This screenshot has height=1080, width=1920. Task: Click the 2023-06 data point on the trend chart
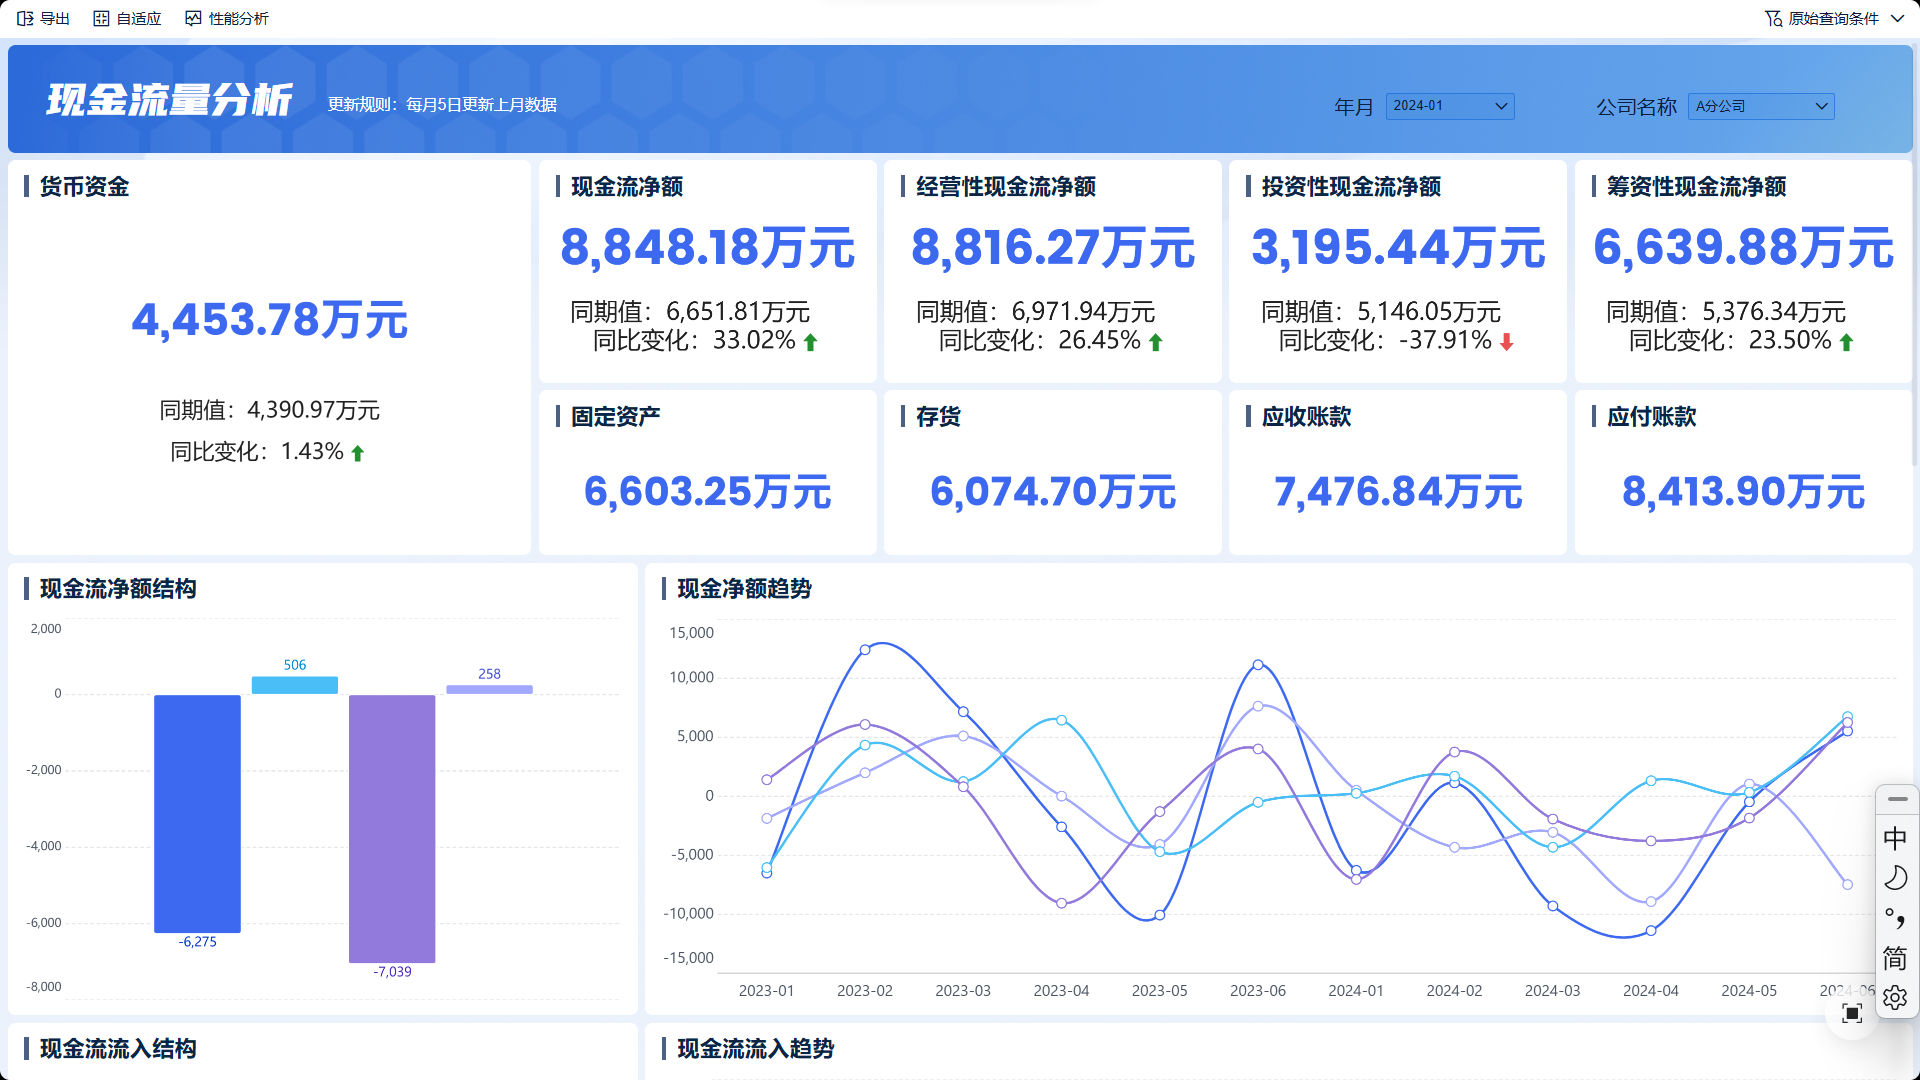pyautogui.click(x=1257, y=663)
